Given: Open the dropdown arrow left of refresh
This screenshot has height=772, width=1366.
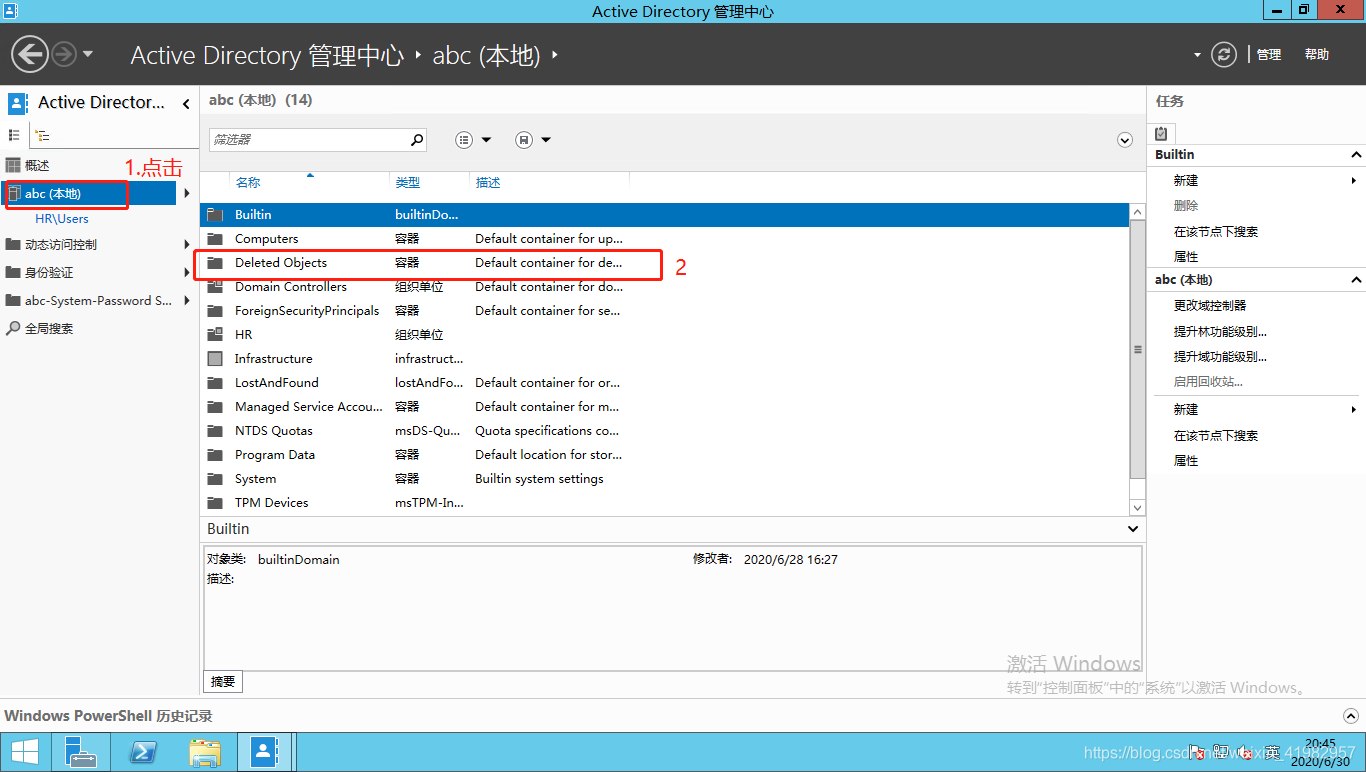Looking at the screenshot, I should point(1197,55).
